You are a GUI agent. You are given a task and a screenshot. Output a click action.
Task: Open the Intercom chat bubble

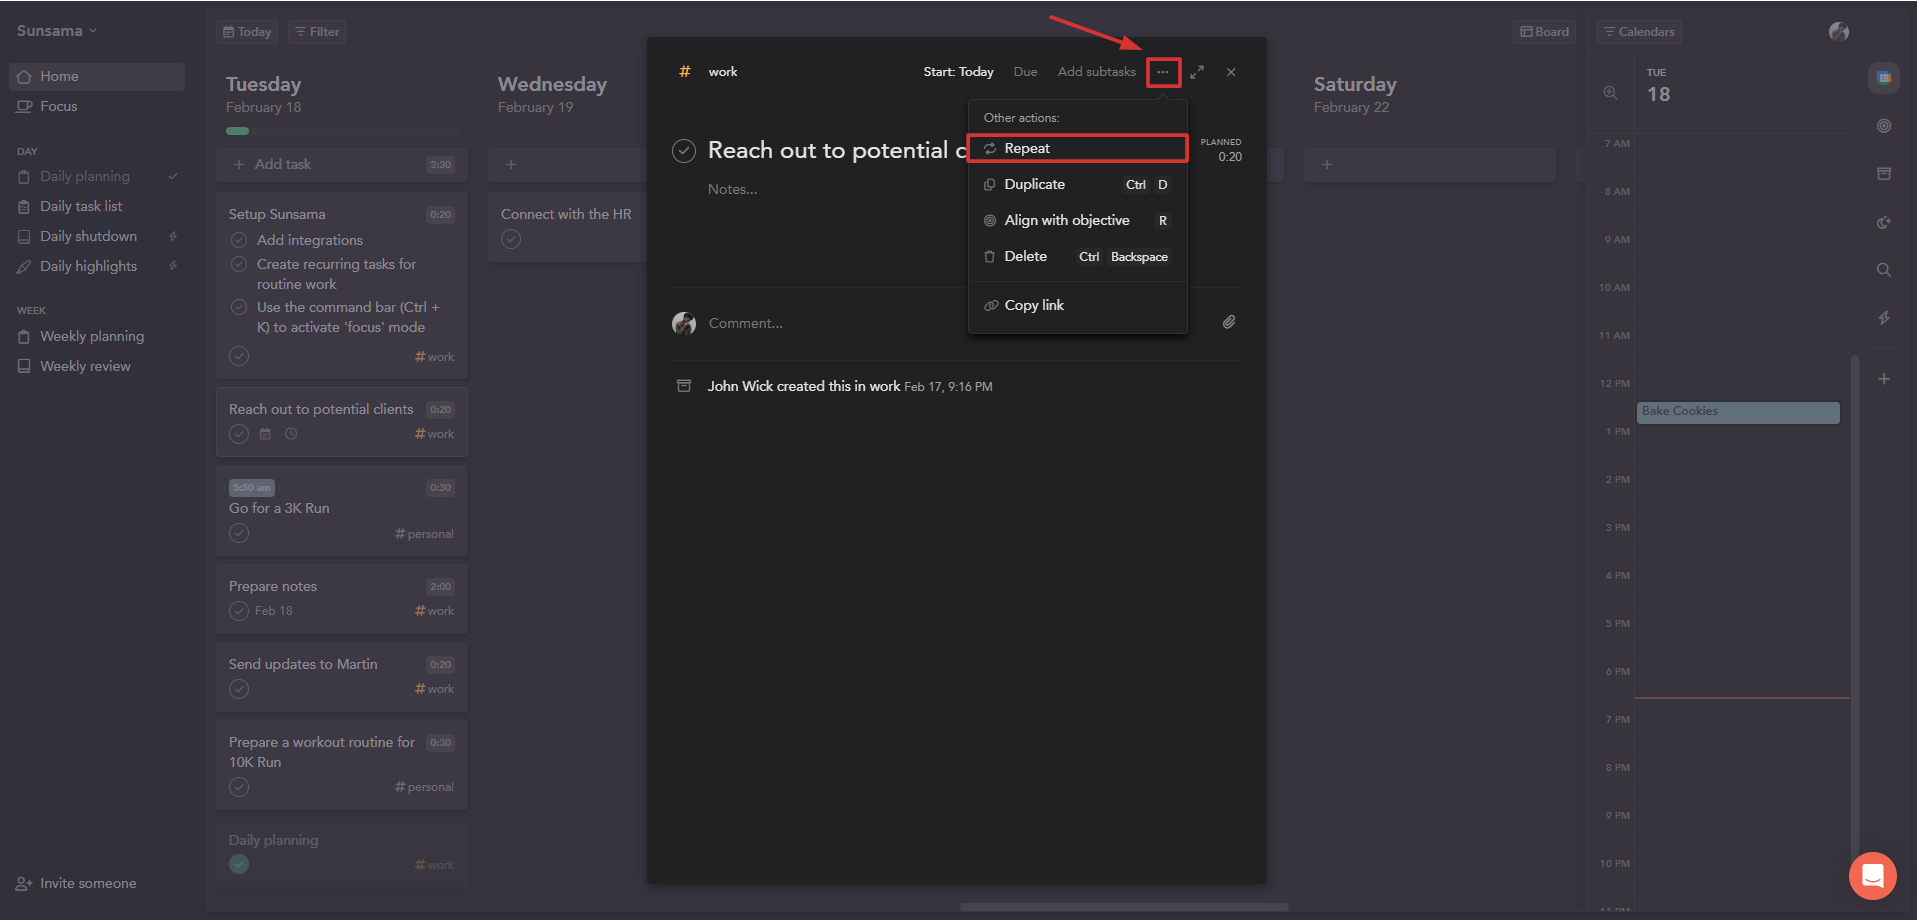tap(1873, 876)
